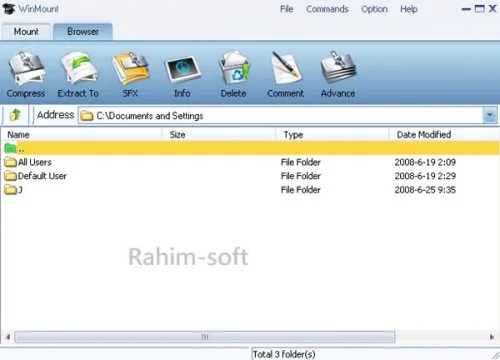500x360 pixels.
Task: Open the Commands menu
Action: click(327, 9)
